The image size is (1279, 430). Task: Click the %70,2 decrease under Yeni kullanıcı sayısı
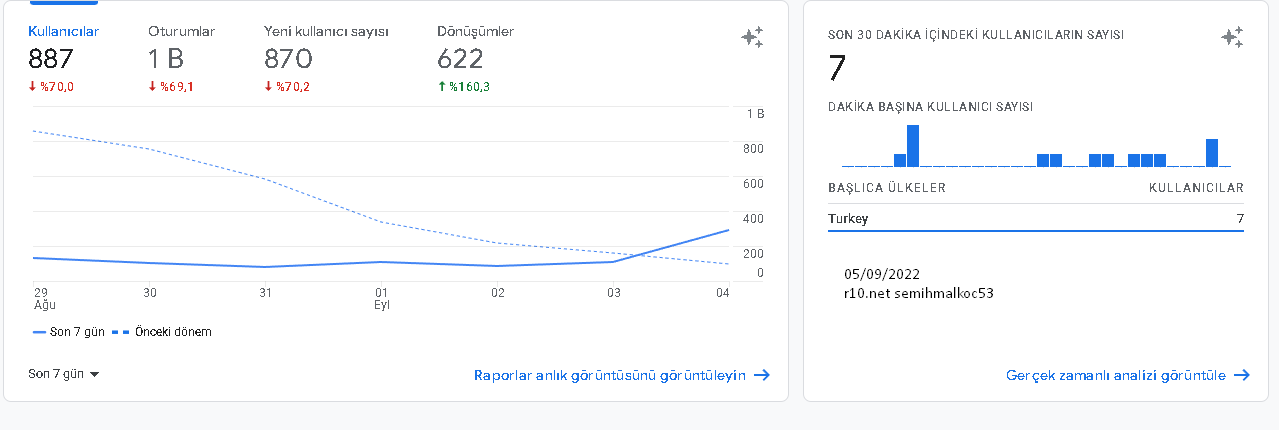287,87
